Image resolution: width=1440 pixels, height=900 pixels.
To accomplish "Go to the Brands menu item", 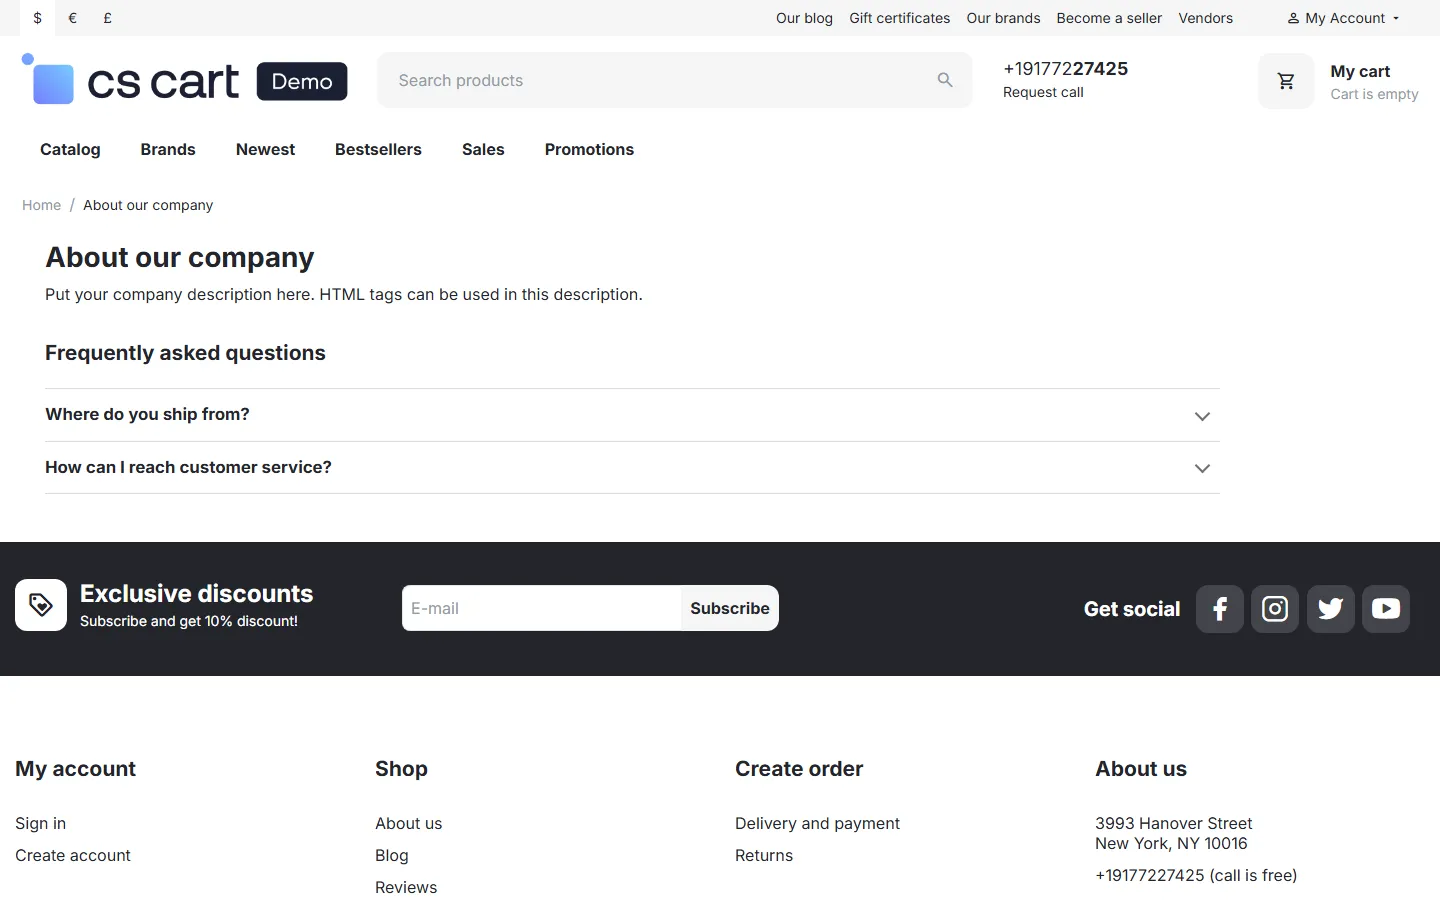I will point(168,149).
